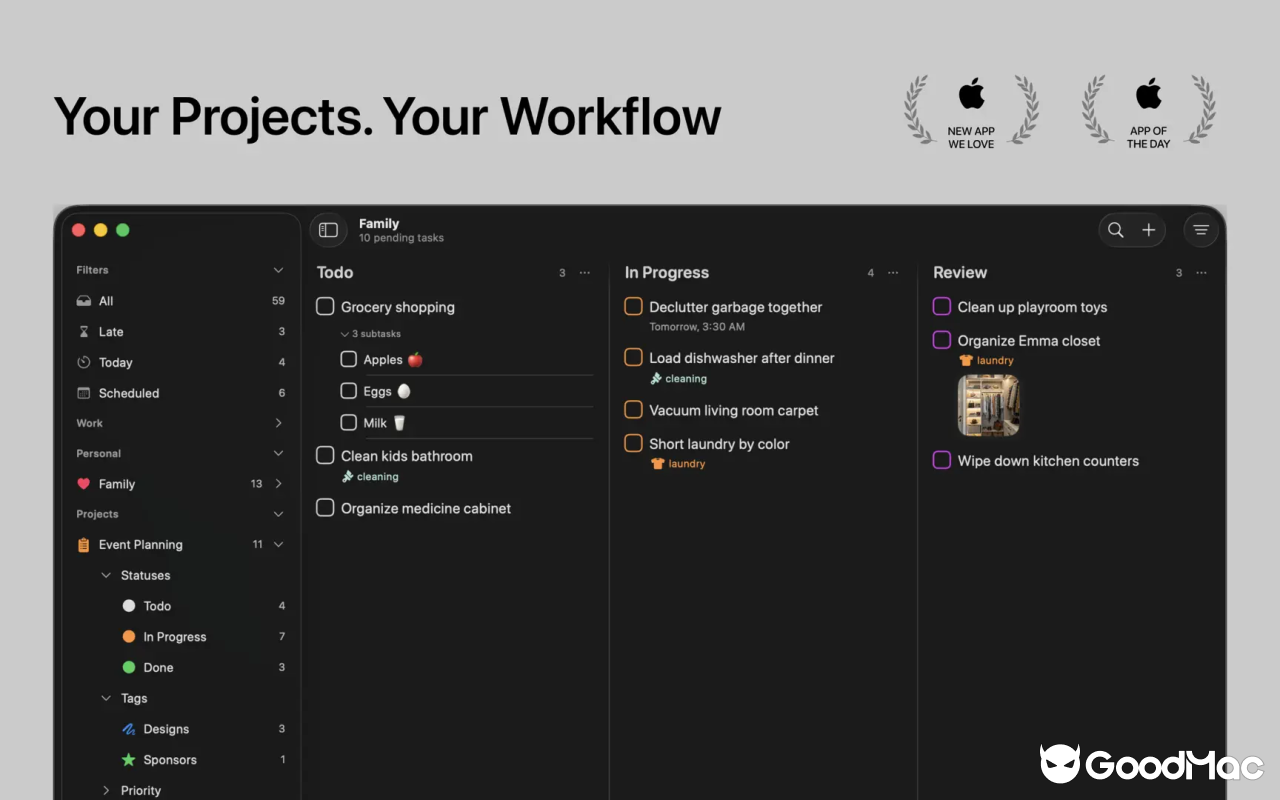
Task: Check Declutter garbage together task
Action: [633, 306]
